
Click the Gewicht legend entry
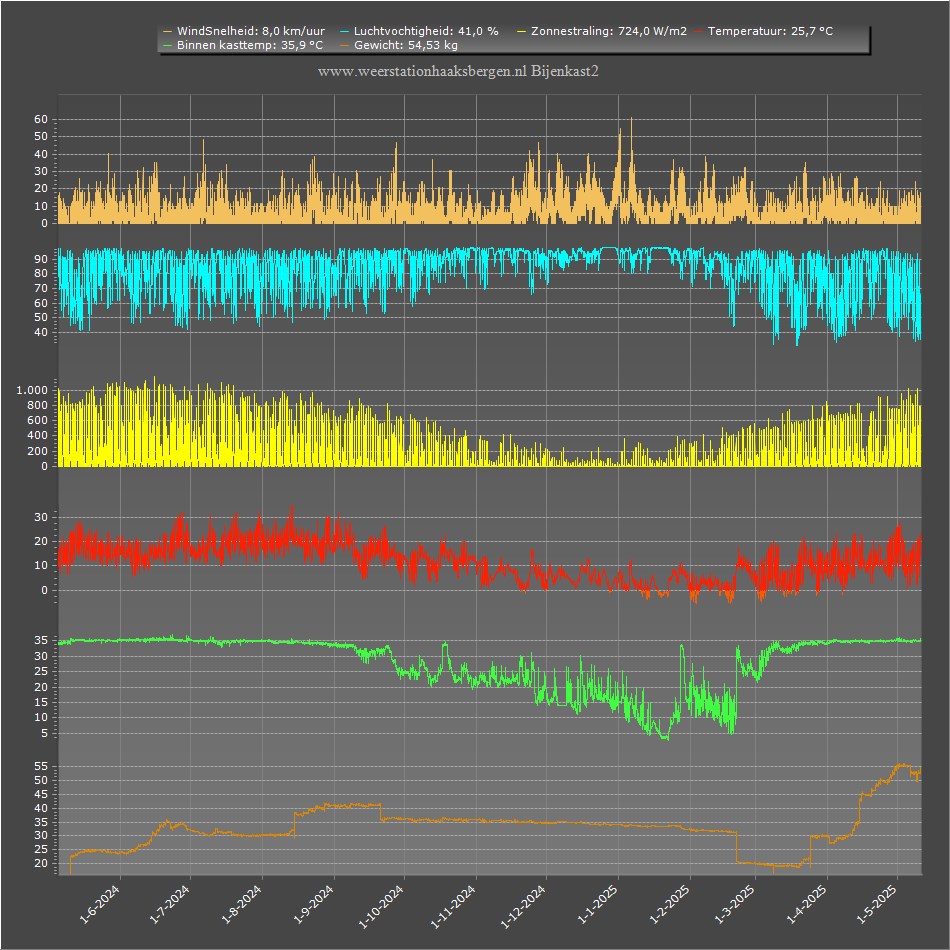pos(399,45)
